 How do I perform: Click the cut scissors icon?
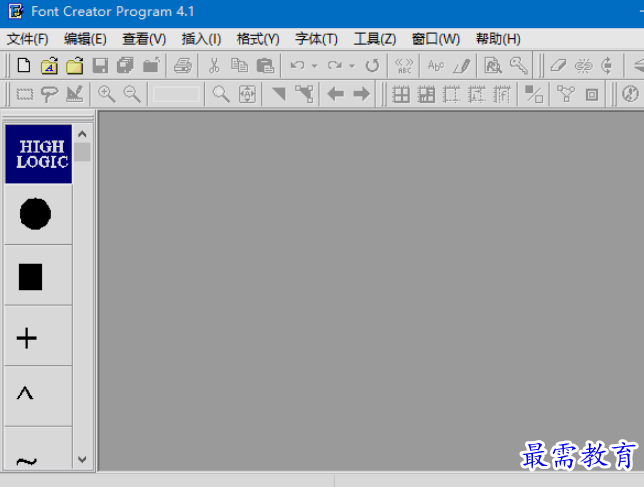pyautogui.click(x=214, y=65)
